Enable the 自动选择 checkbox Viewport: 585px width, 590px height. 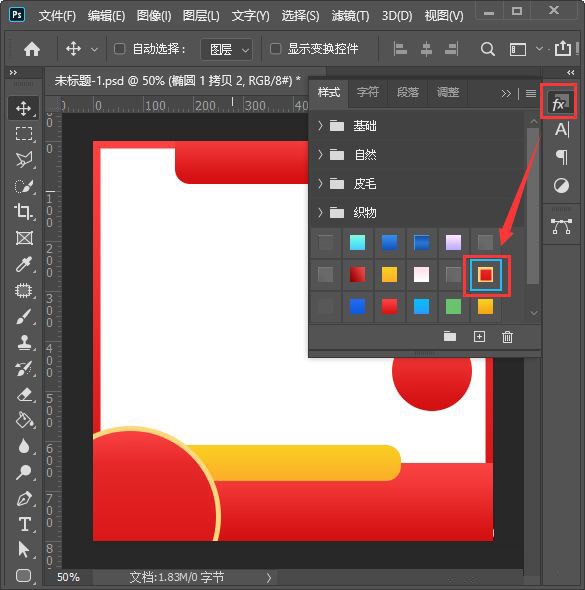(x=120, y=49)
